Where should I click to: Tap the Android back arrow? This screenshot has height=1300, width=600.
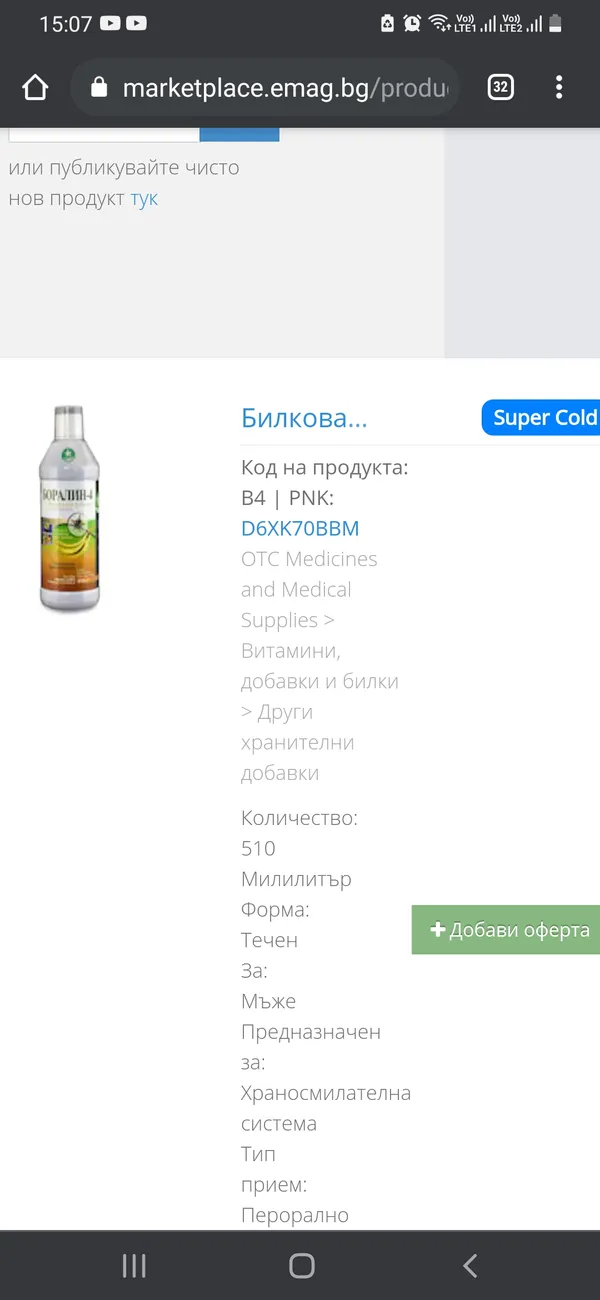470,1266
